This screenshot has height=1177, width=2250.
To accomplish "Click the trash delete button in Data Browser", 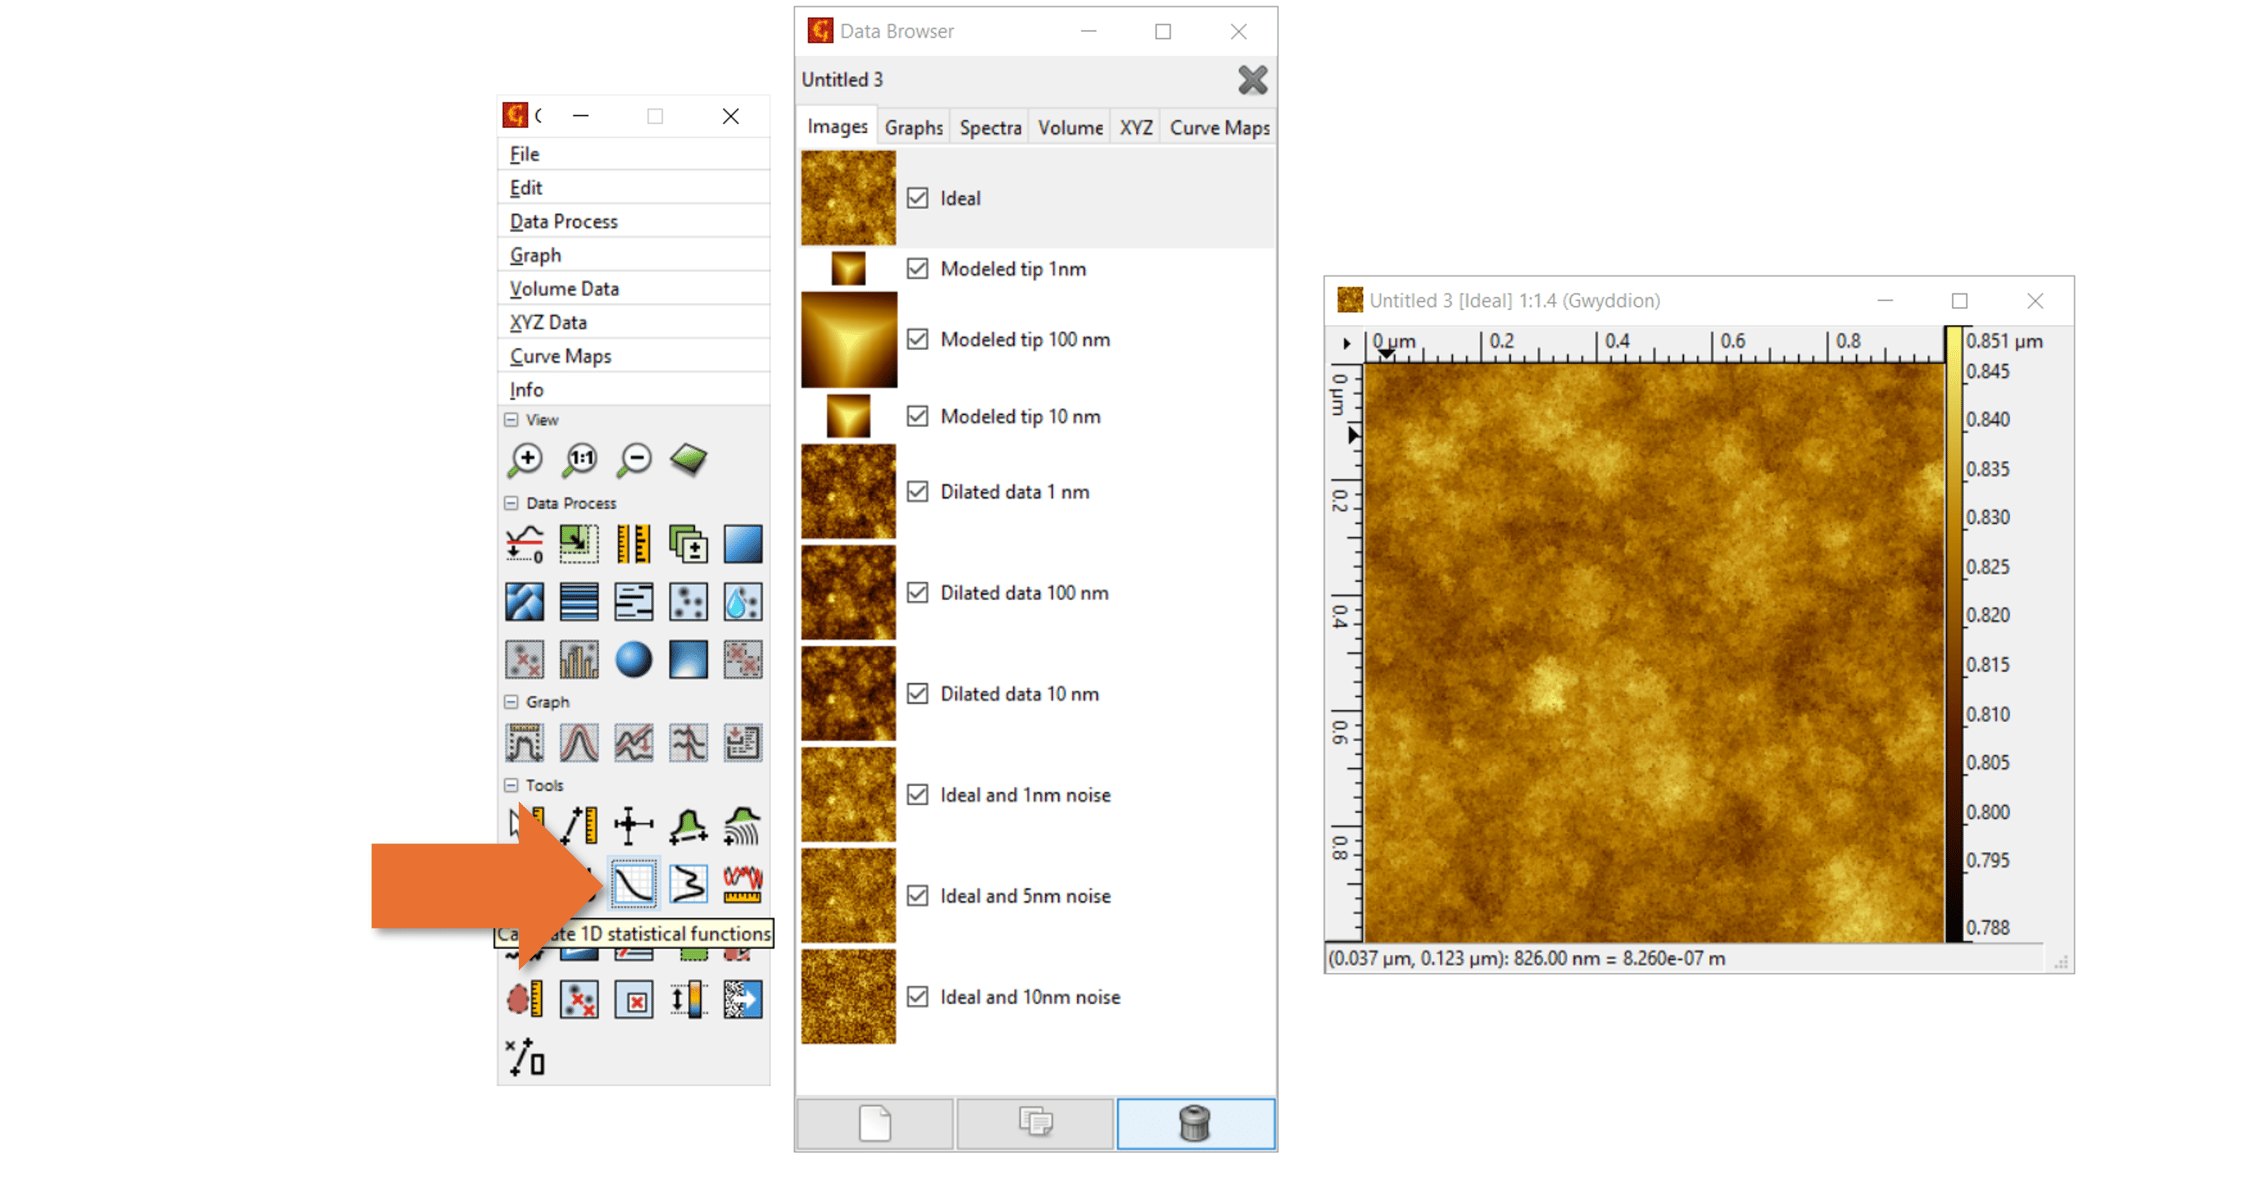I will pyautogui.click(x=1195, y=1124).
